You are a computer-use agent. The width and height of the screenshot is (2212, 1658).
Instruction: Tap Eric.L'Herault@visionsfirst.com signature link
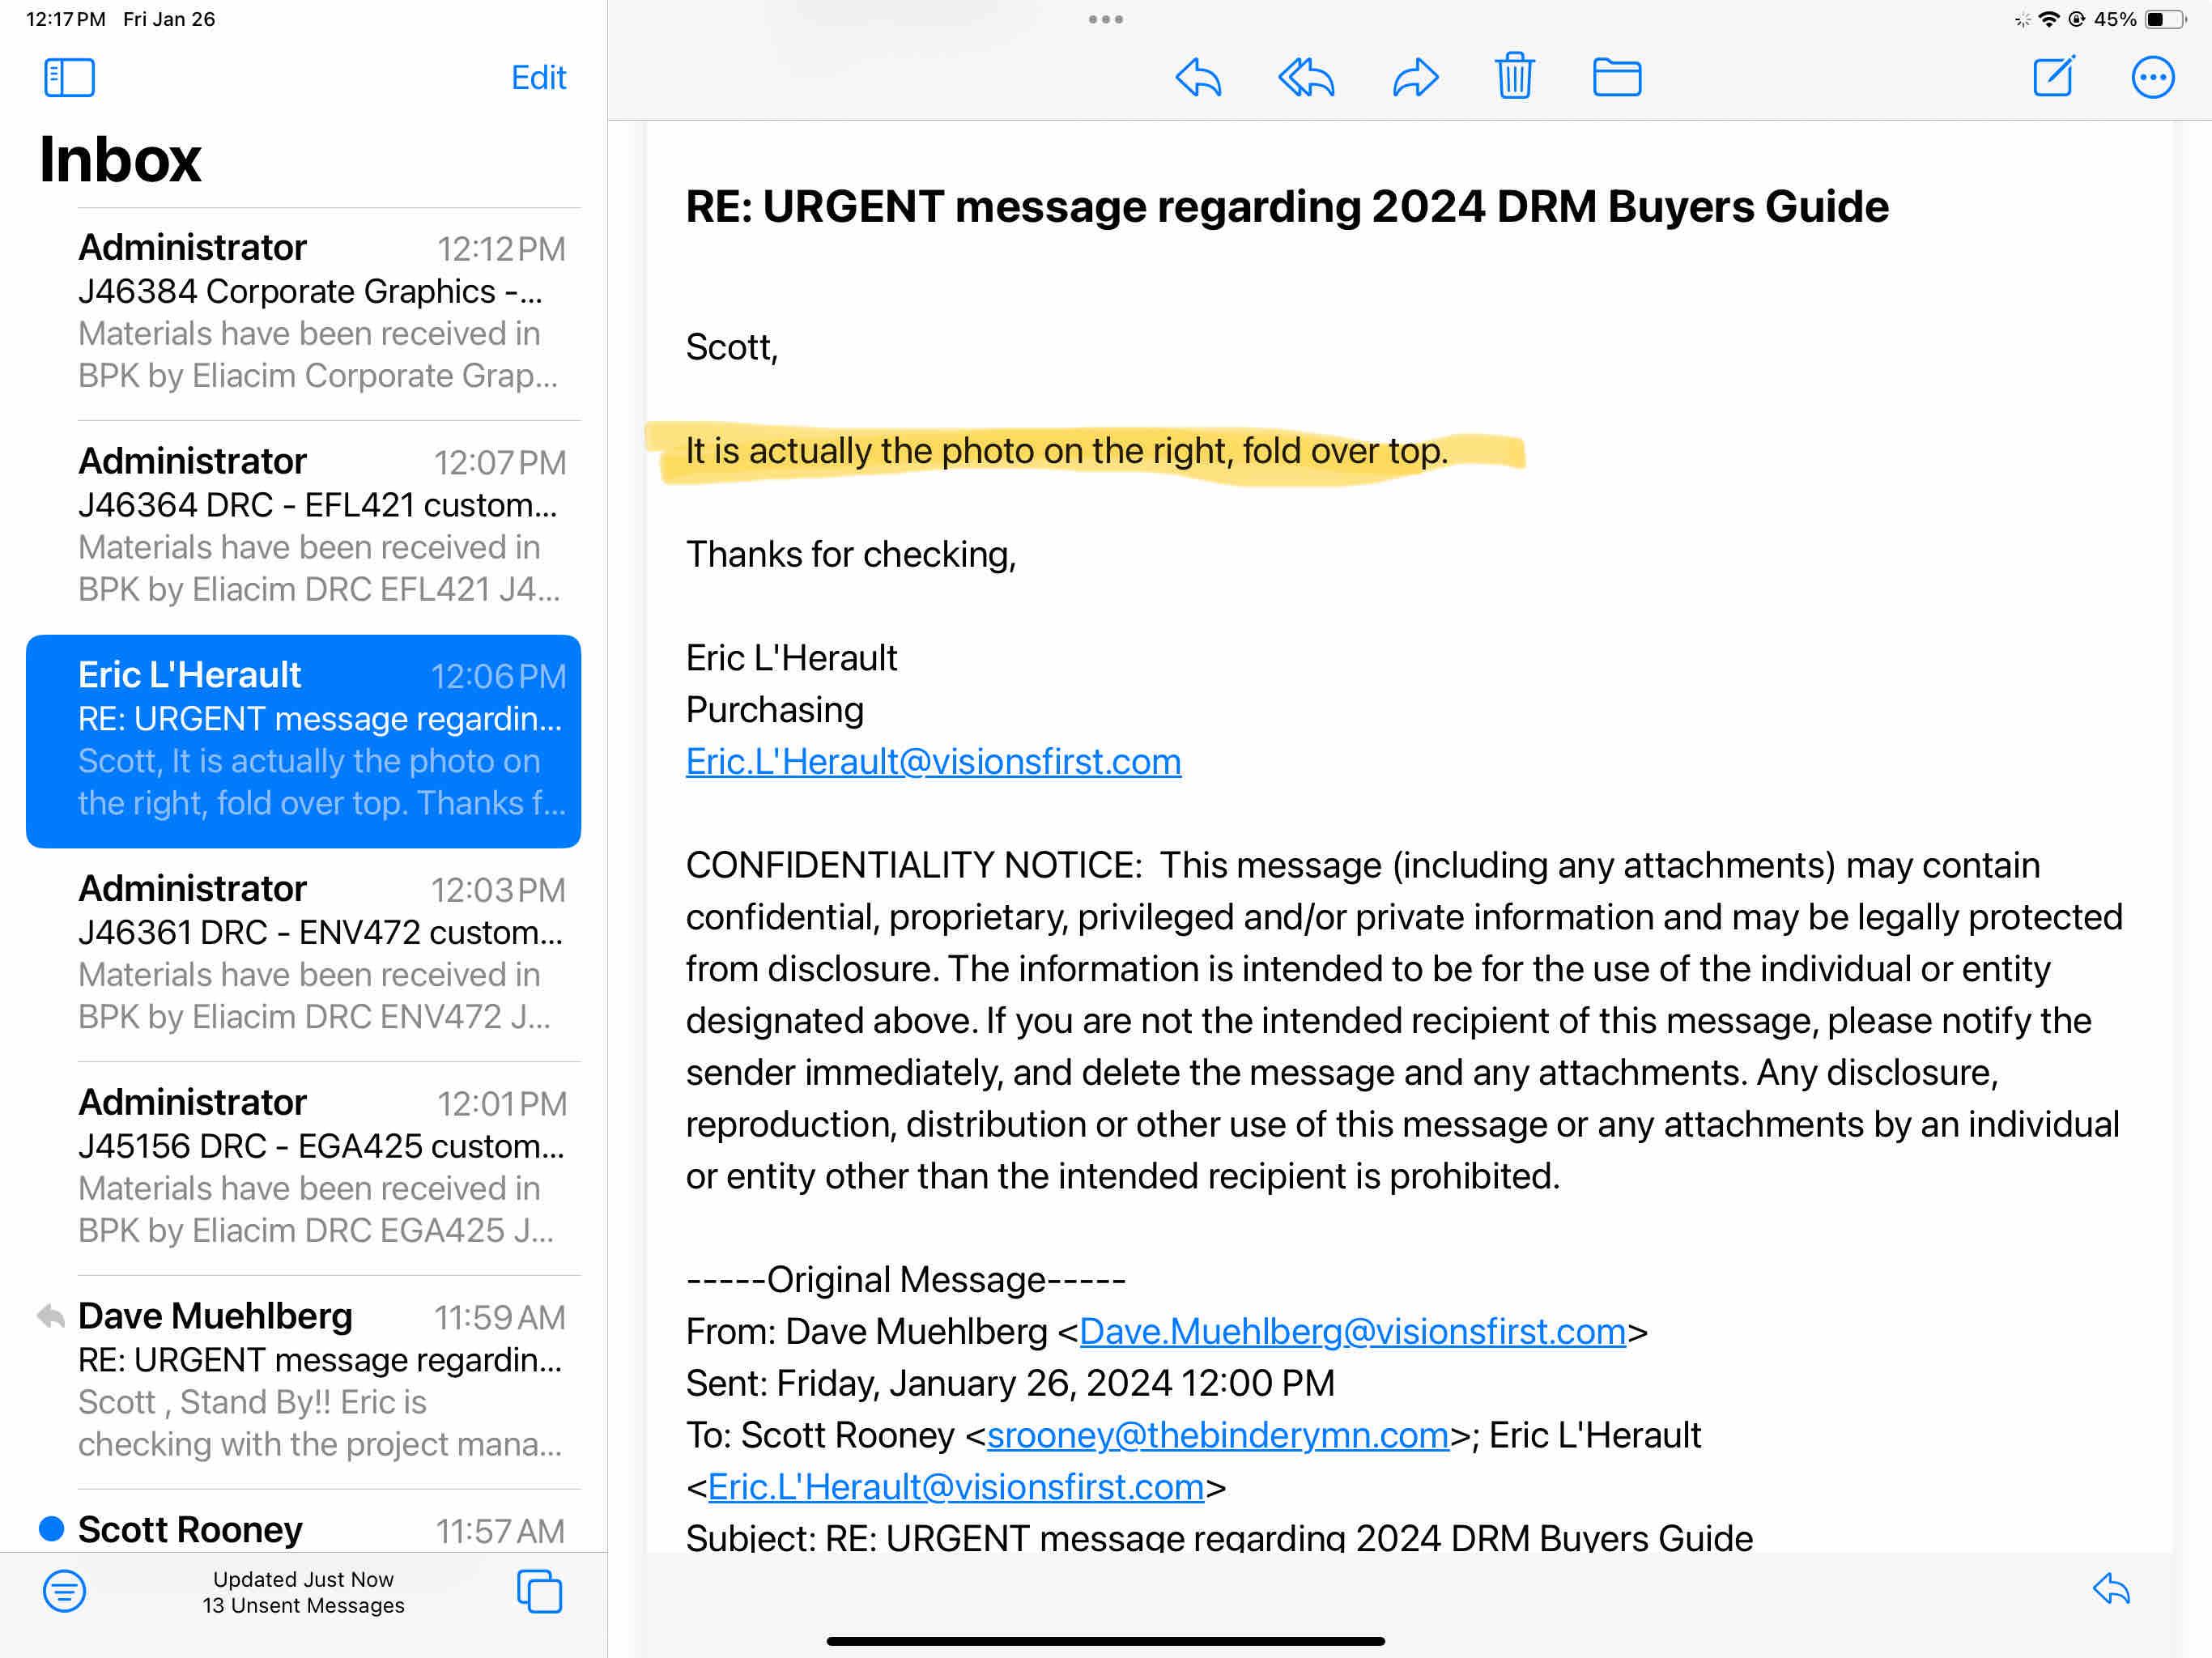[x=933, y=762]
